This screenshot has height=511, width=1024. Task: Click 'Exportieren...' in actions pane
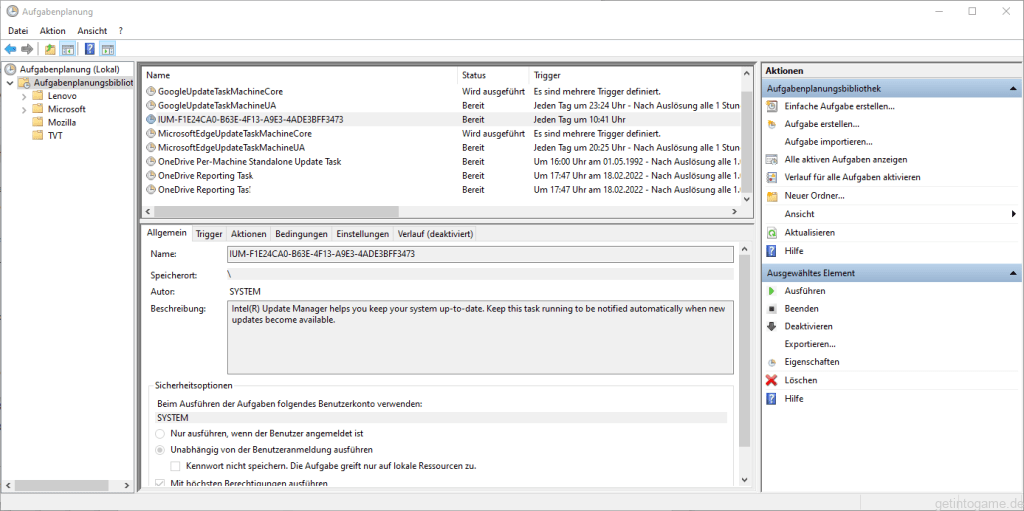(810, 344)
